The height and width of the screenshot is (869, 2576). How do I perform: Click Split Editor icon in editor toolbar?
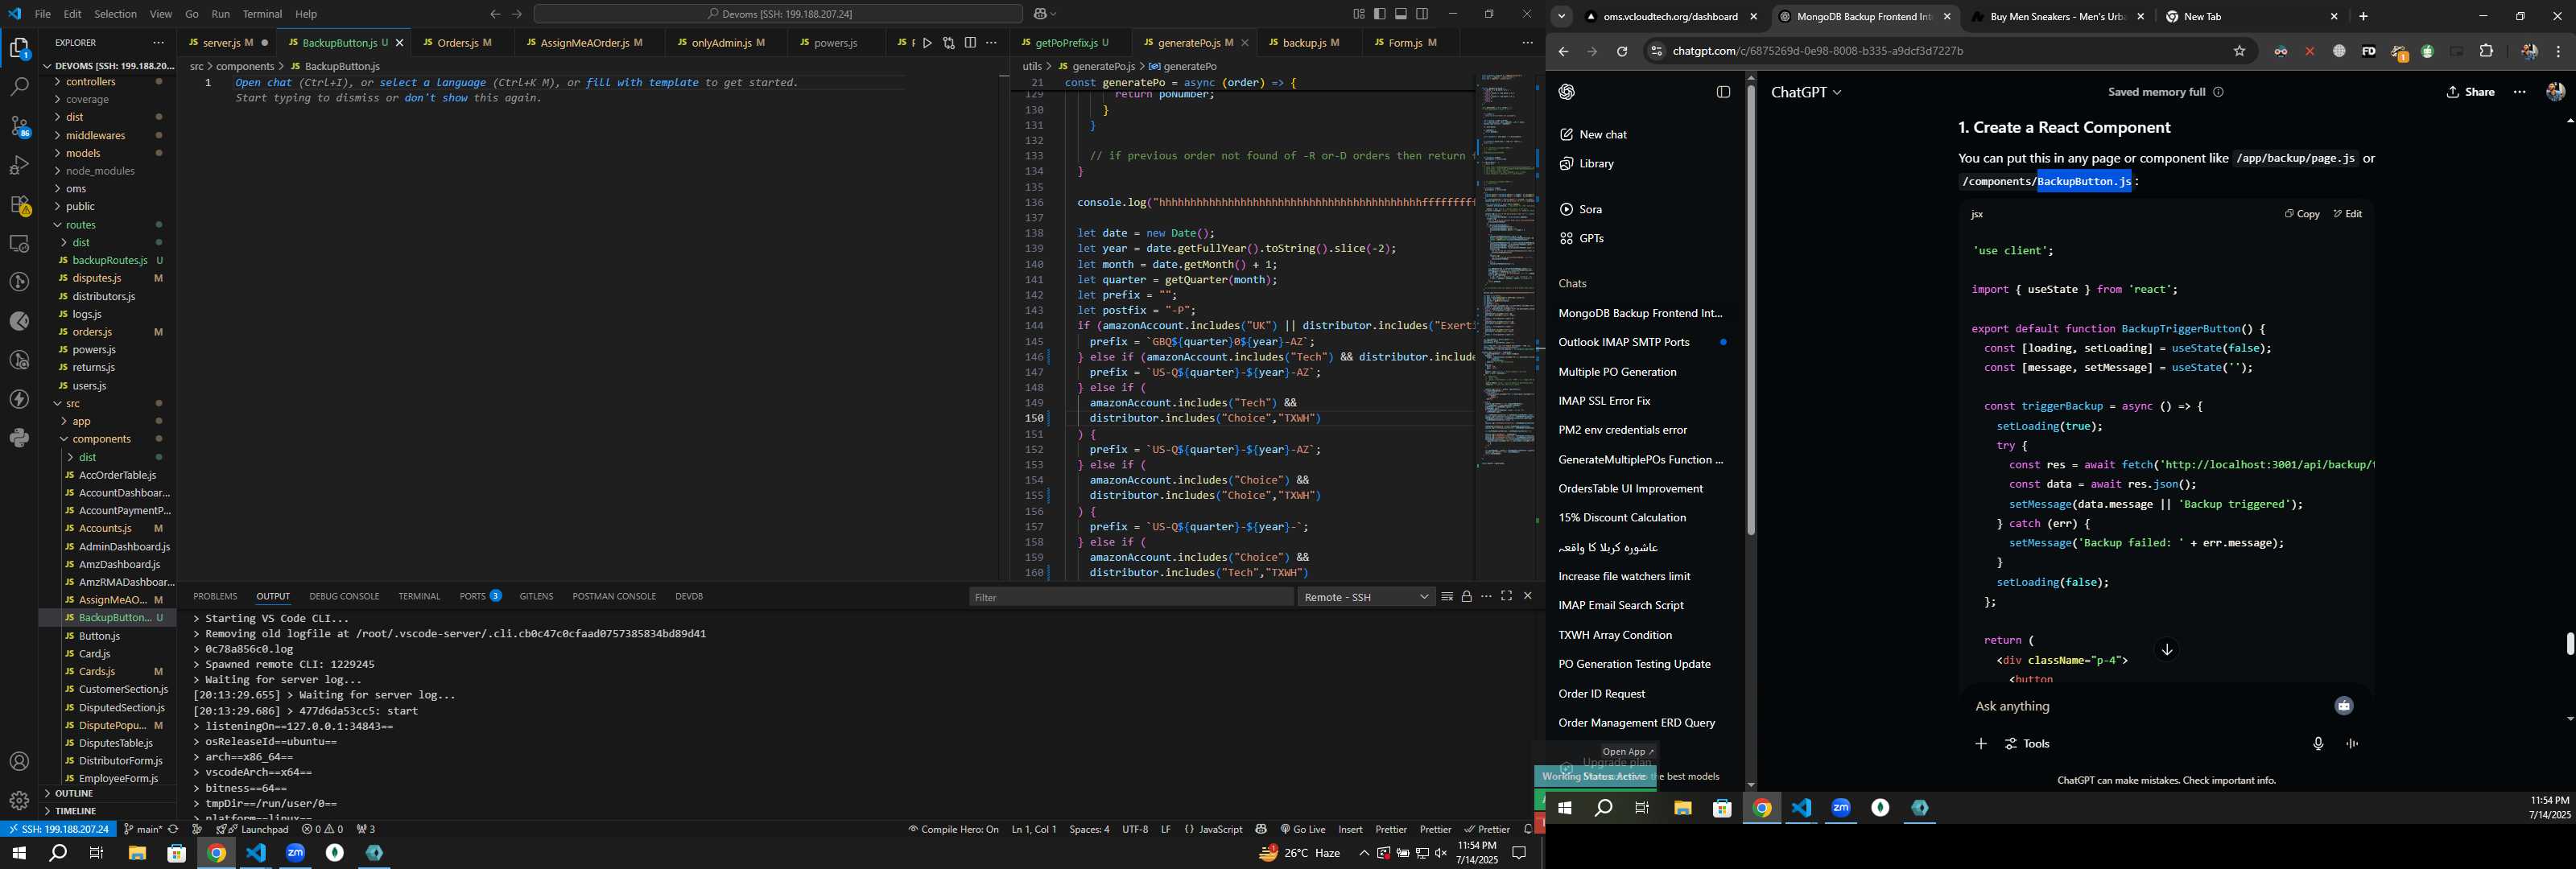(x=970, y=43)
